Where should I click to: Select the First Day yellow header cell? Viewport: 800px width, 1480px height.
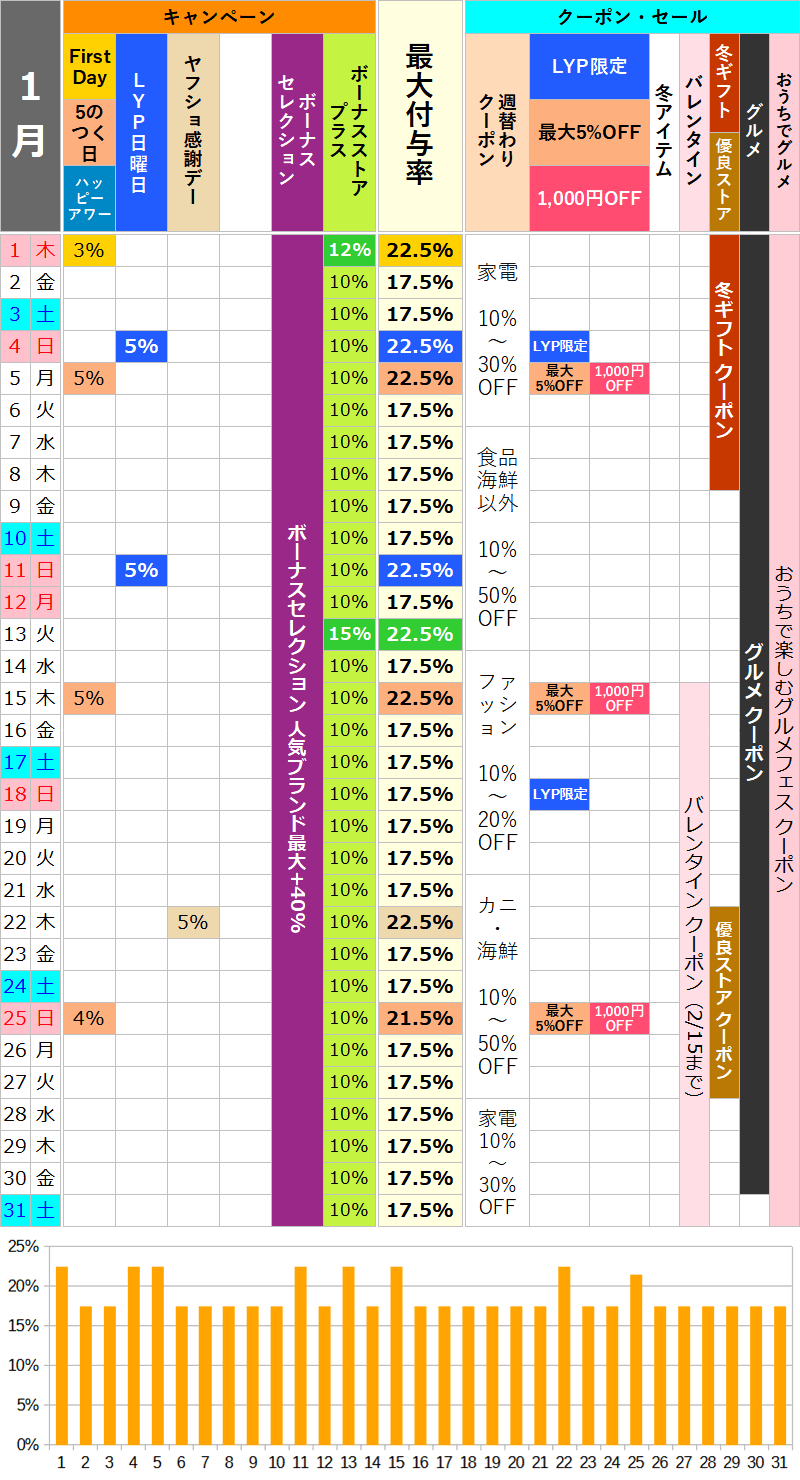(89, 67)
